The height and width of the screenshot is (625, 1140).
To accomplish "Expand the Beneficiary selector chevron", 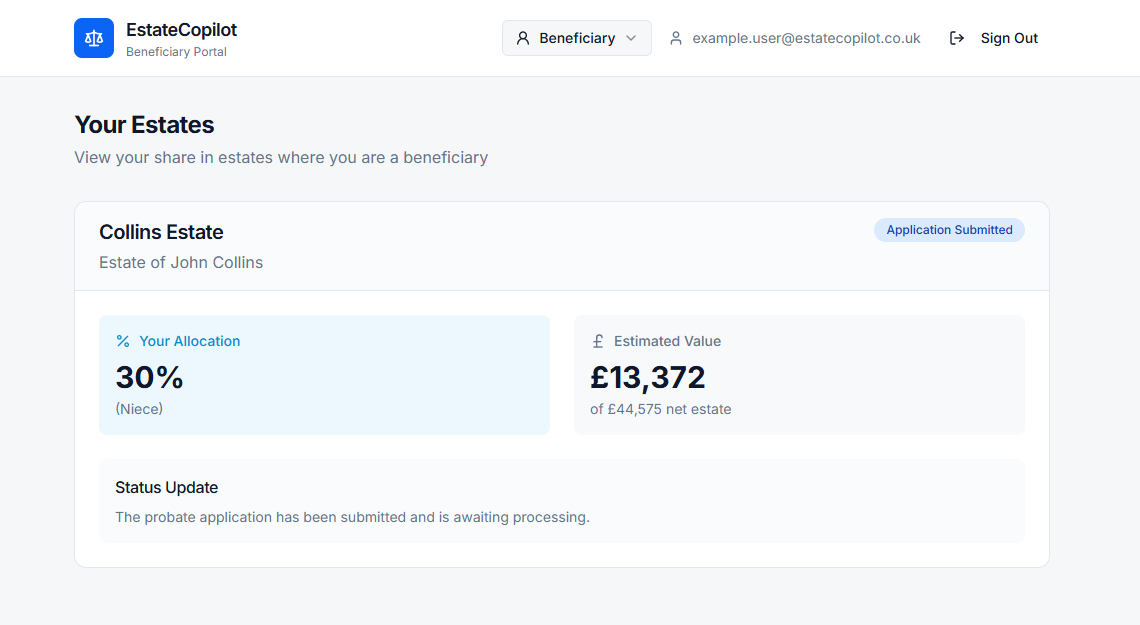I will [x=631, y=38].
